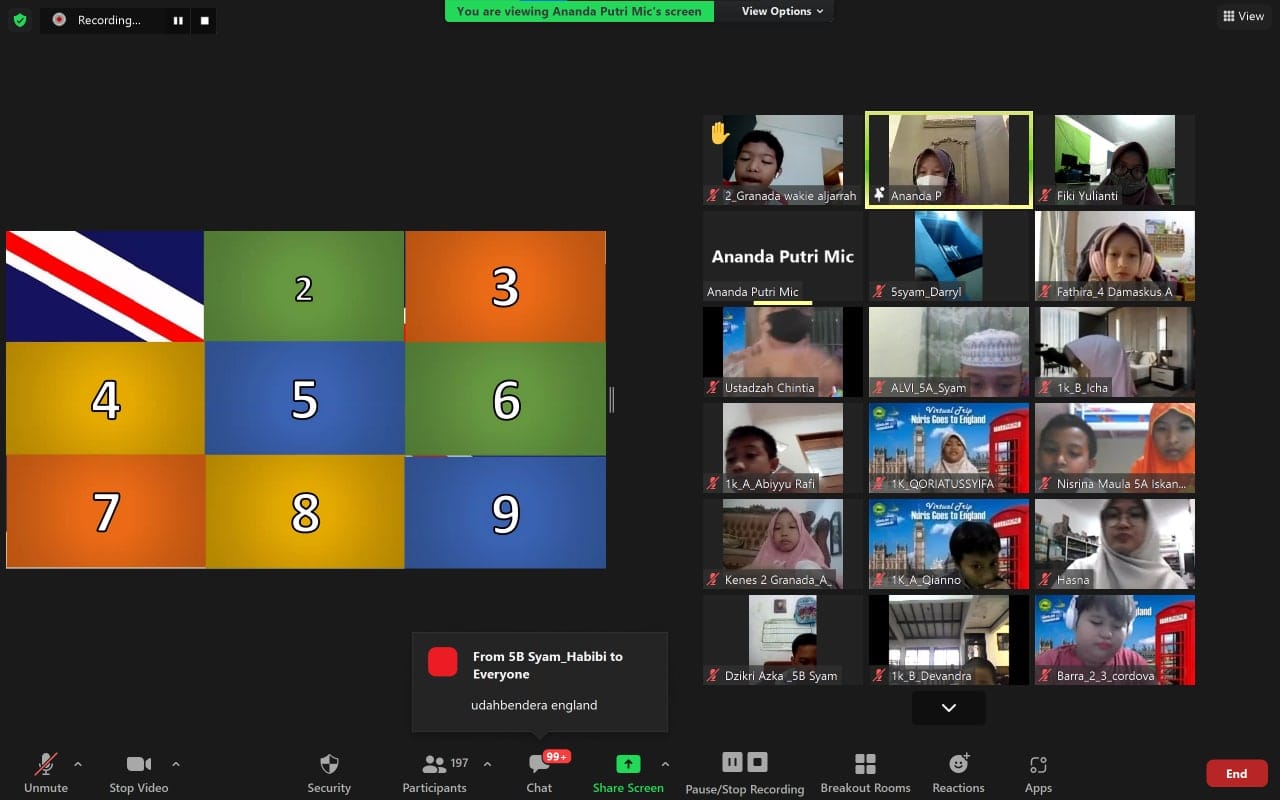Viewport: 1280px width, 800px height.
Task: Pause the recording in bottom toolbar
Action: click(732, 763)
